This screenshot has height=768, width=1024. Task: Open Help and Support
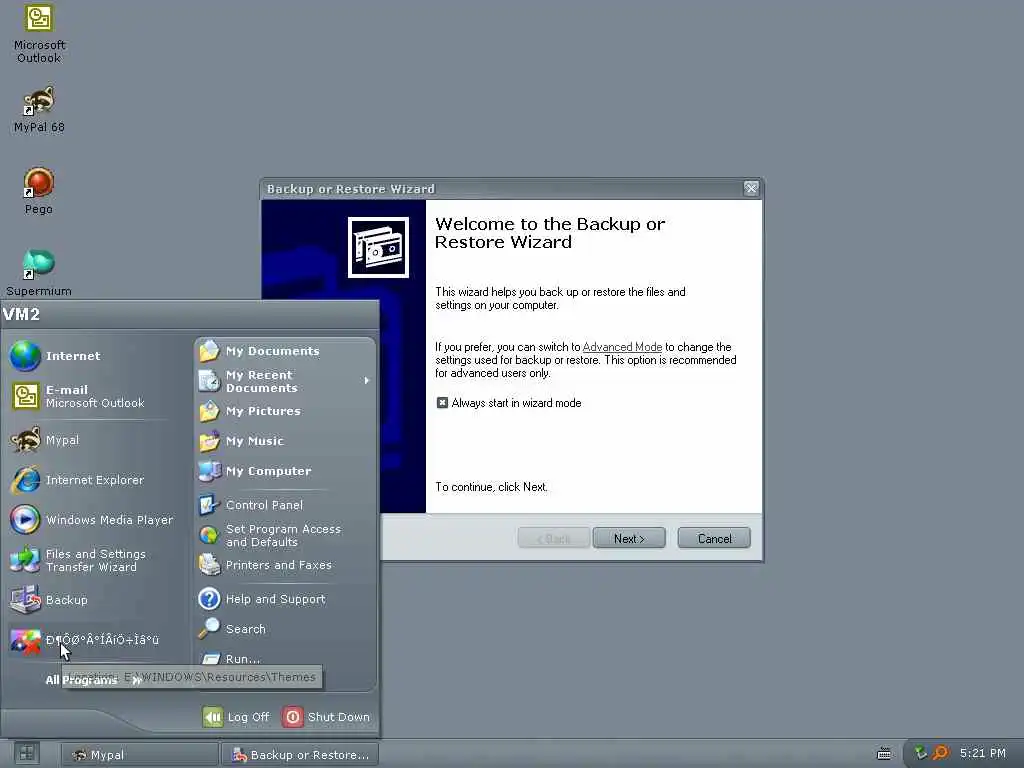pos(285,599)
